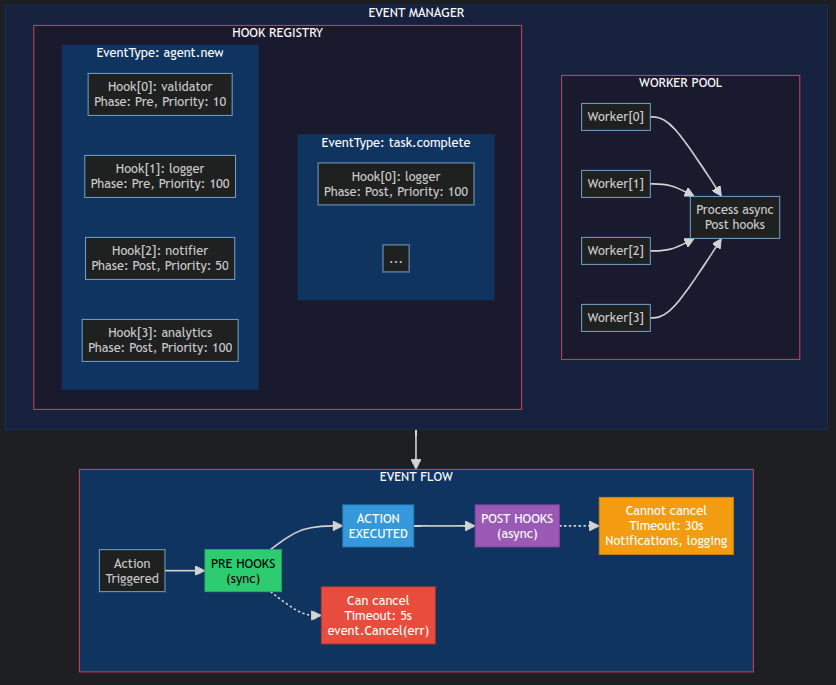
Task: Click the HOOK REGISTRY title label
Action: [x=277, y=33]
